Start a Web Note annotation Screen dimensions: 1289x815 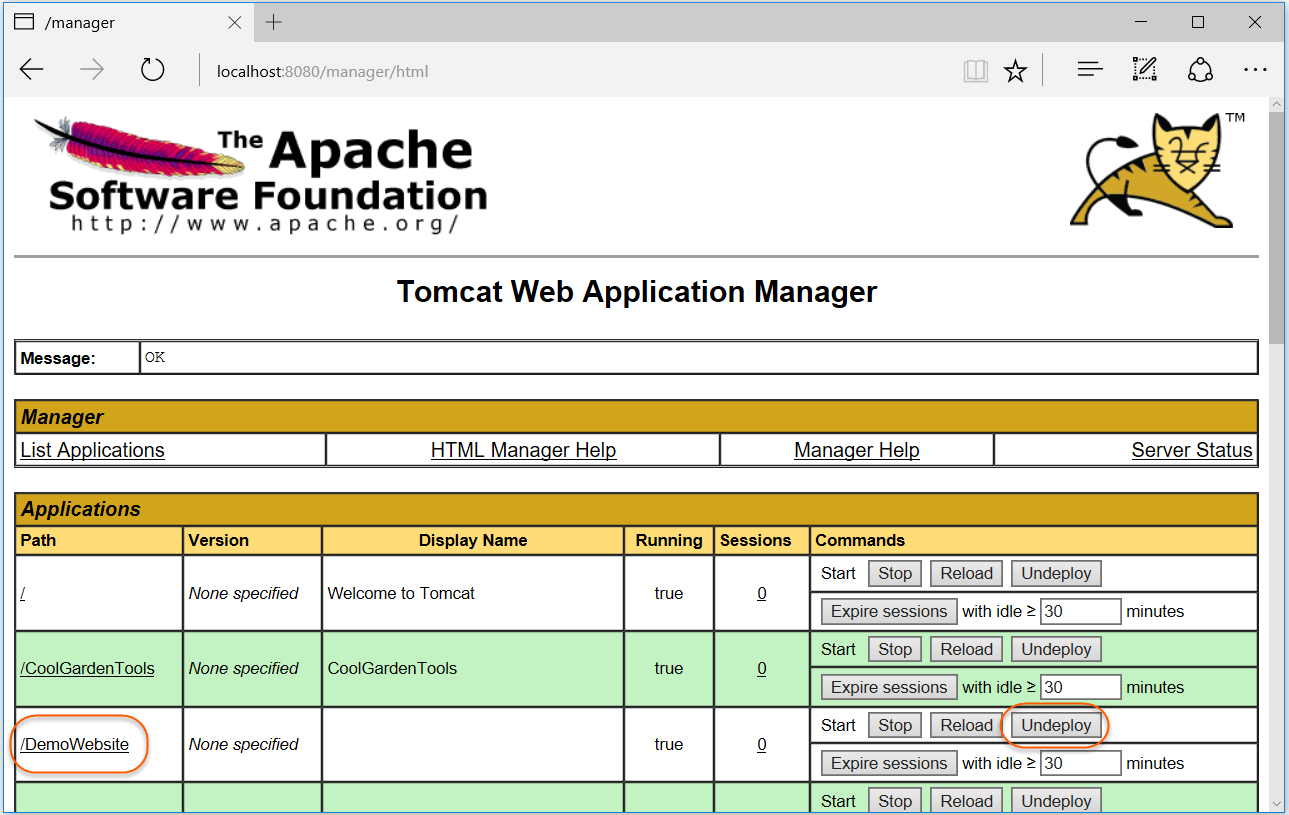coord(1144,69)
